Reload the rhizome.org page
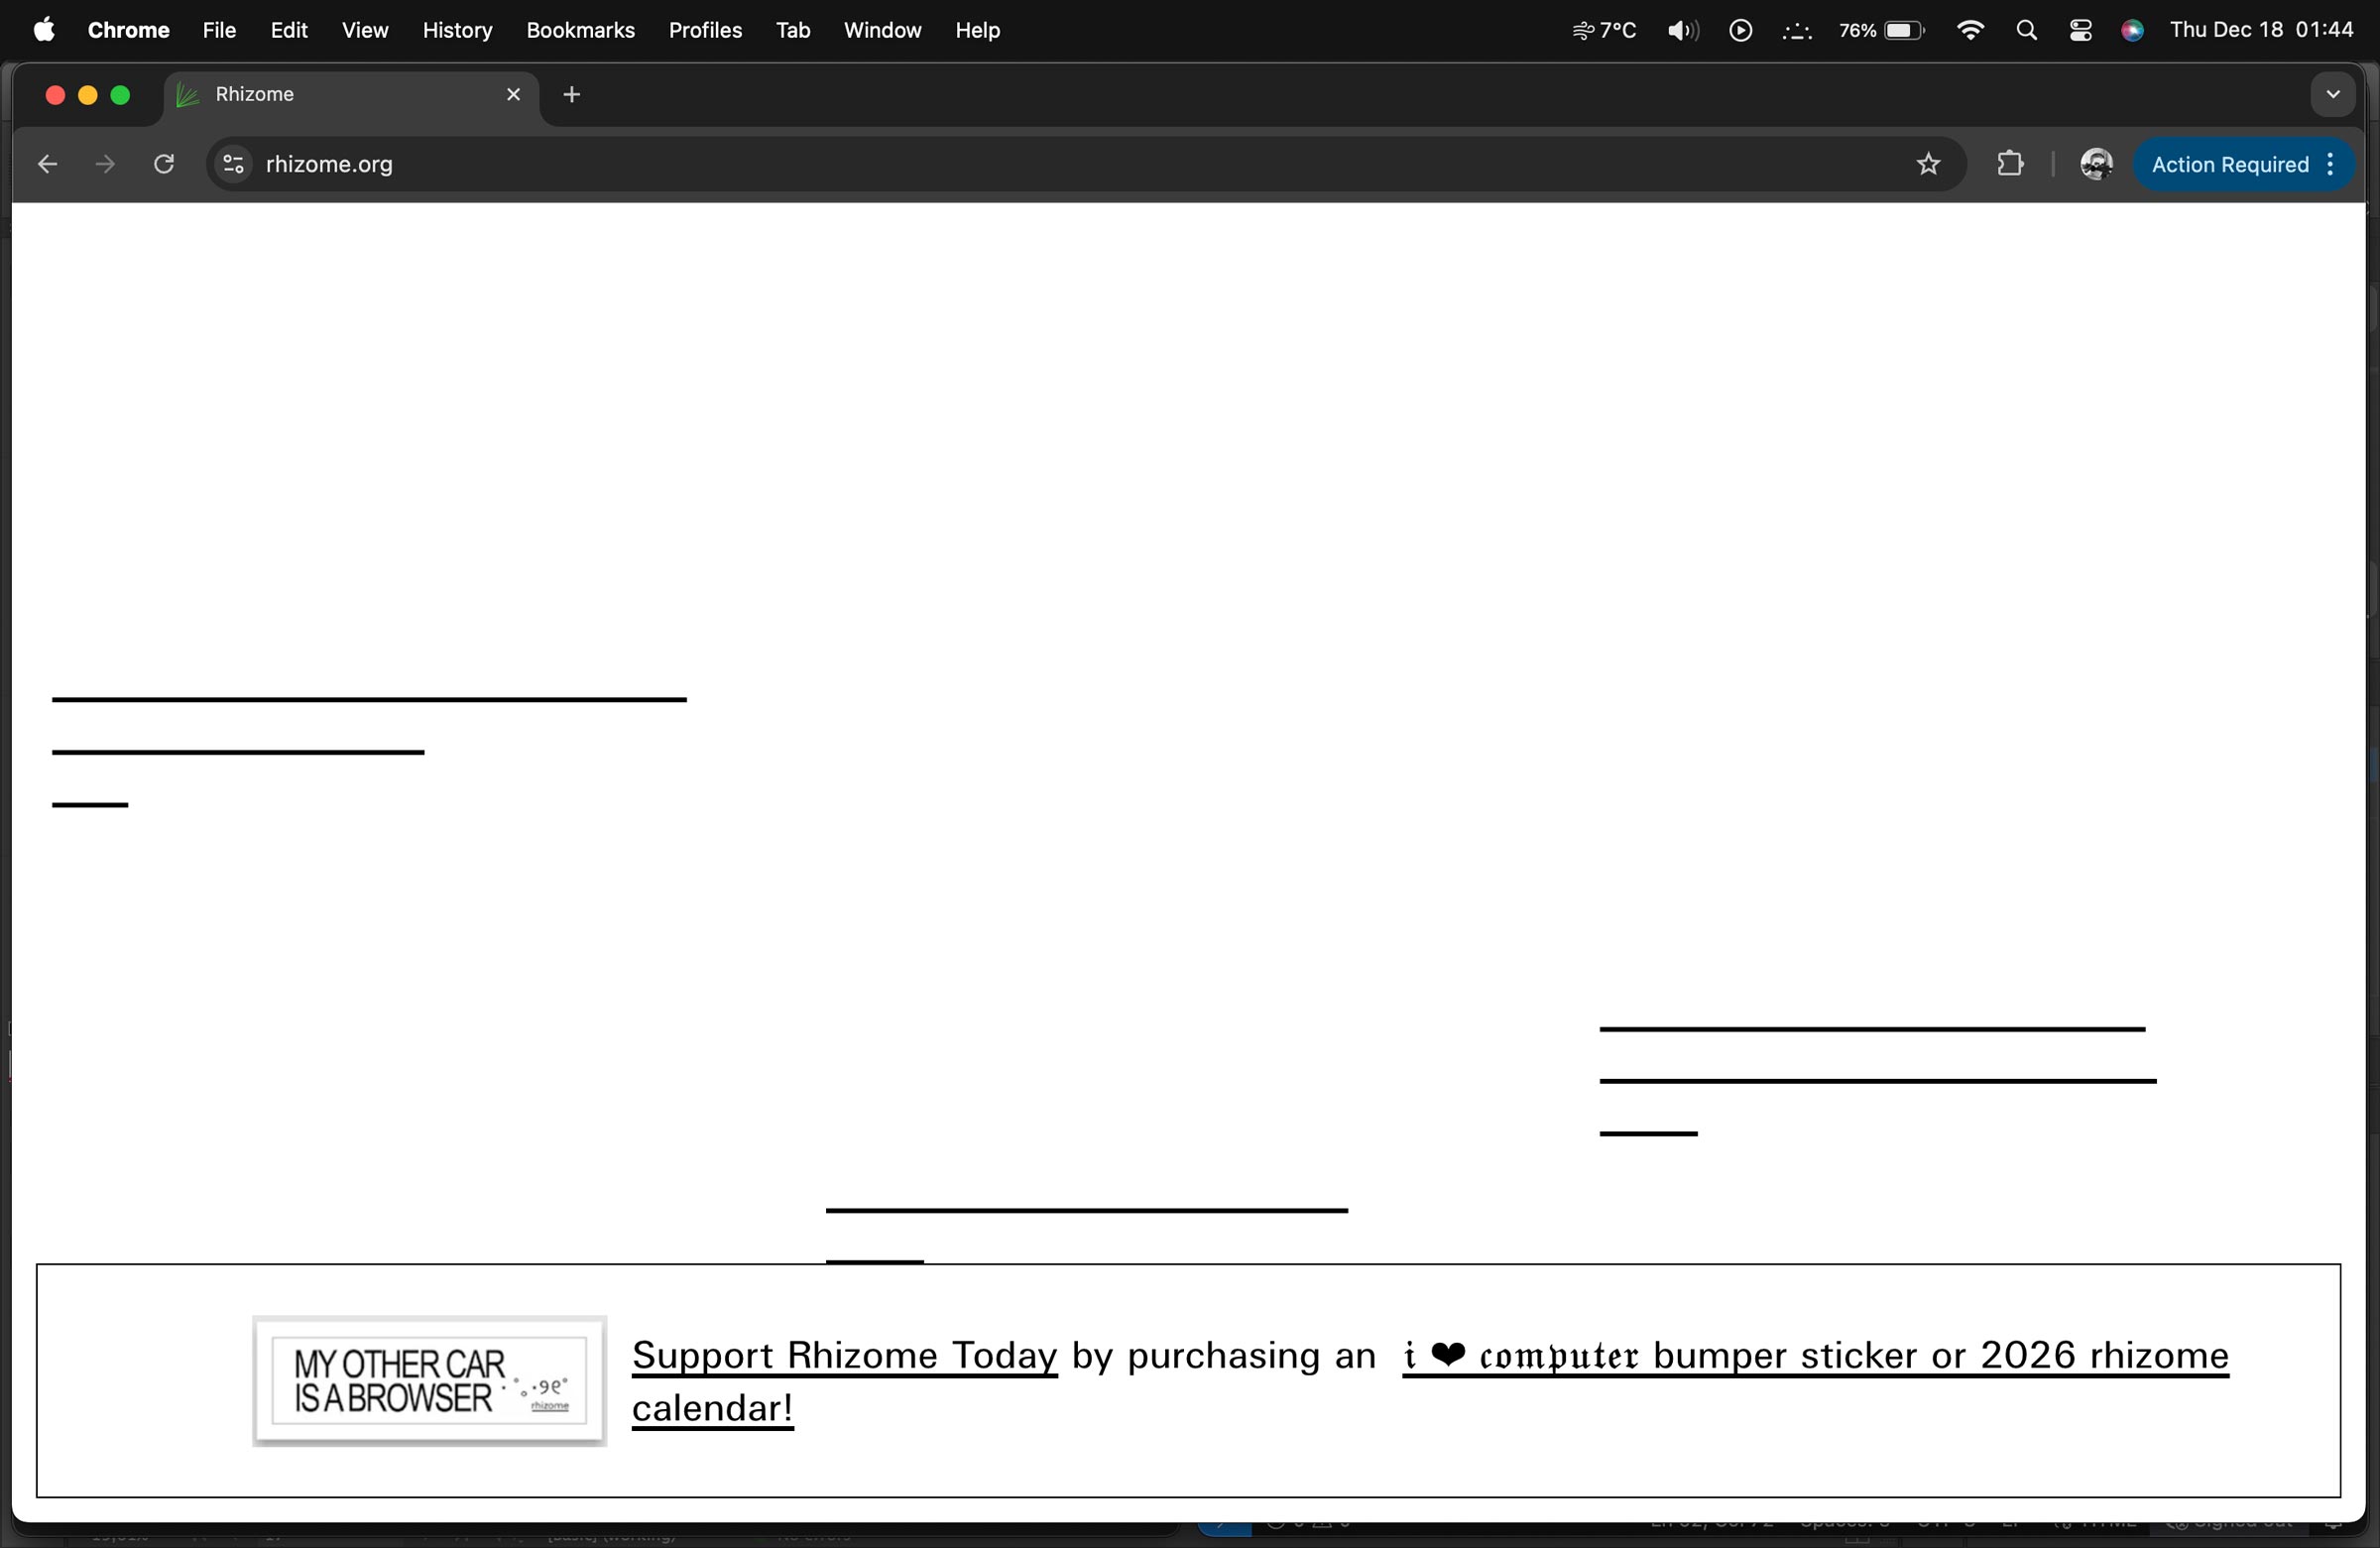Screen dimensions: 2380x1548 coord(164,164)
